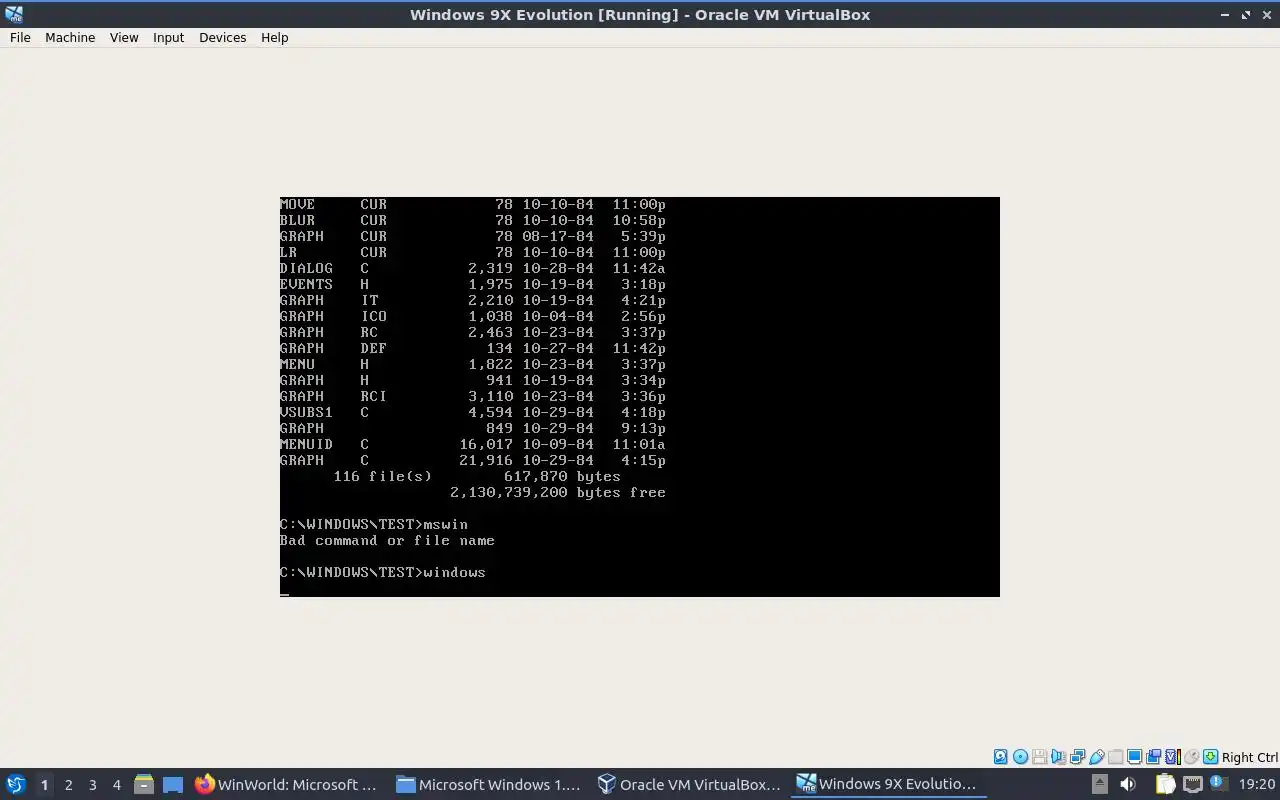Click the 617,870 bytes total text
This screenshot has width=1280, height=800.
(x=562, y=476)
